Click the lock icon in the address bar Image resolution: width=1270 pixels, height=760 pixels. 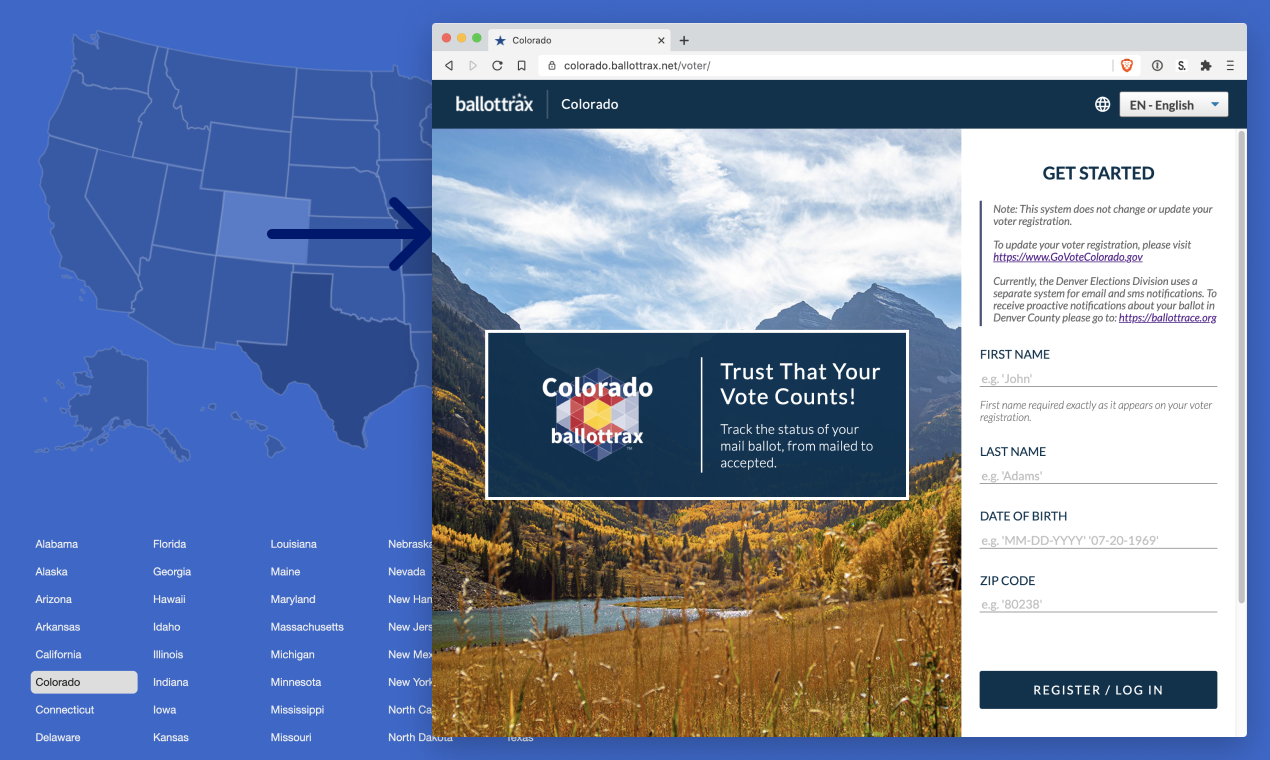pyautogui.click(x=552, y=66)
